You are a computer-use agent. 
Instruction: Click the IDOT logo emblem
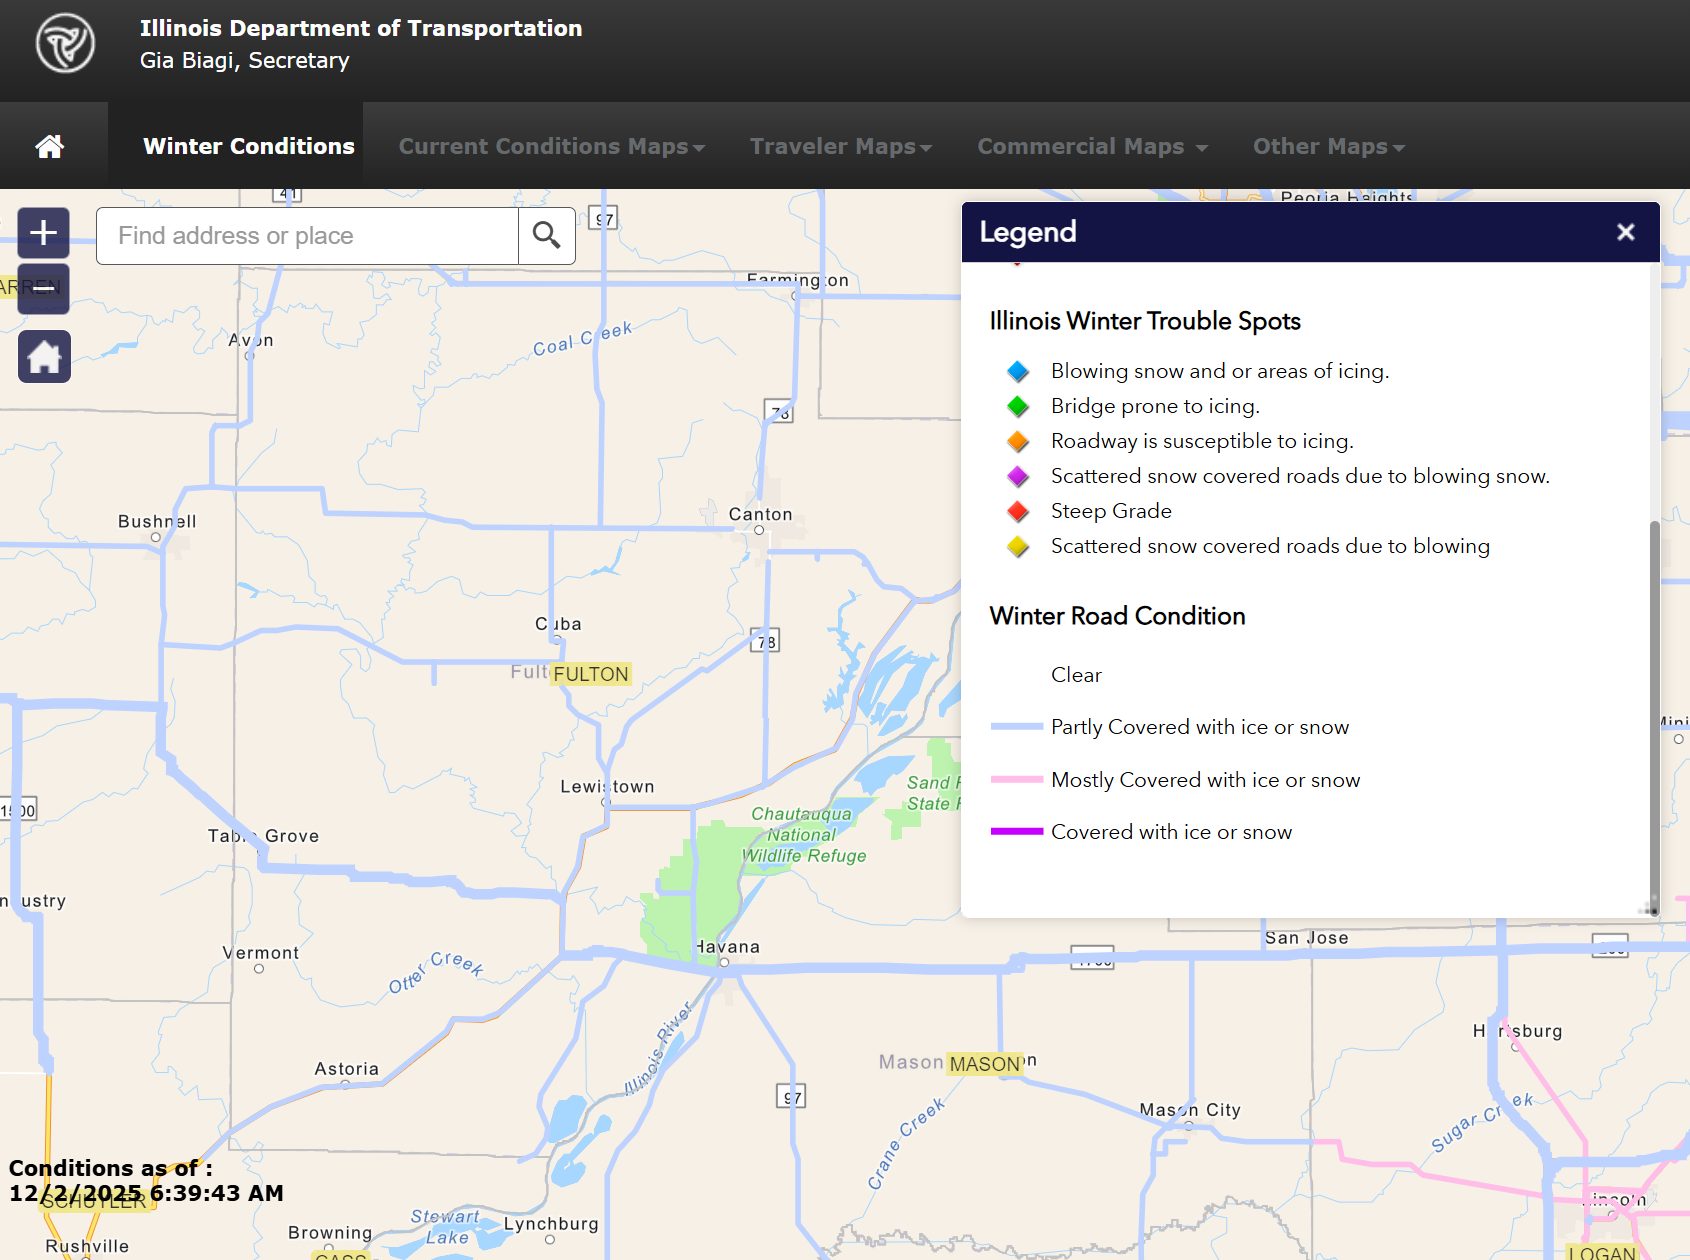(65, 44)
